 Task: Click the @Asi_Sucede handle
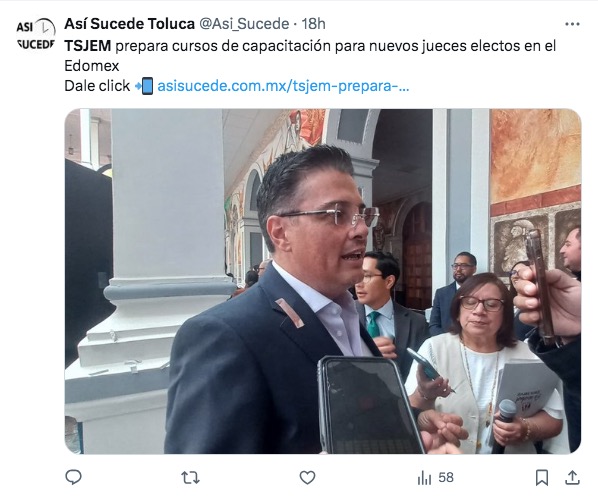click(244, 24)
